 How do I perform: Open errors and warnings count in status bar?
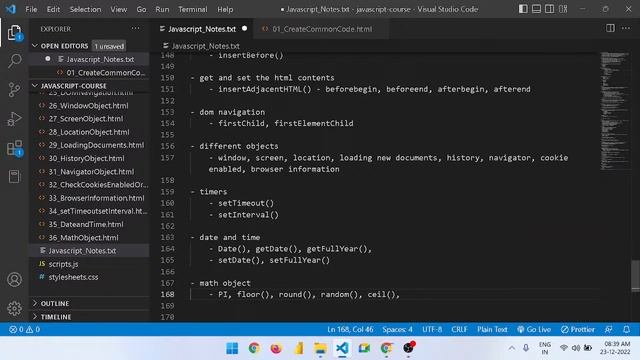point(24,329)
